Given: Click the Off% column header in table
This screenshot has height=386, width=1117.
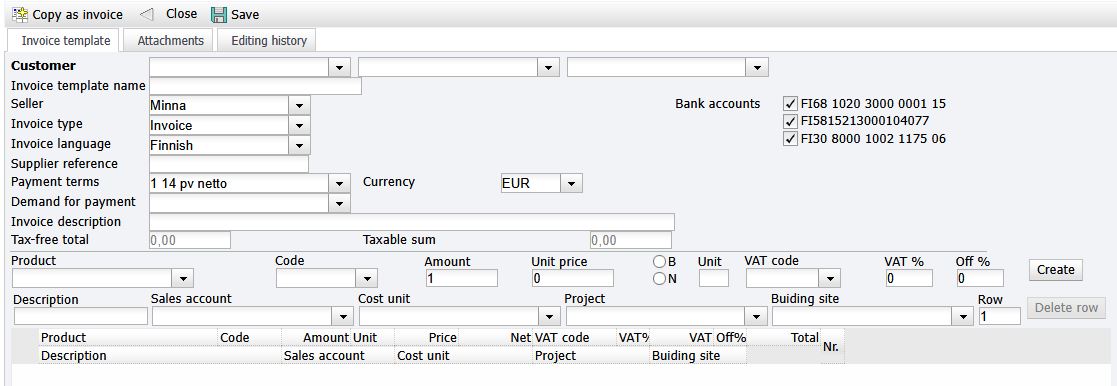Looking at the screenshot, I should [730, 338].
